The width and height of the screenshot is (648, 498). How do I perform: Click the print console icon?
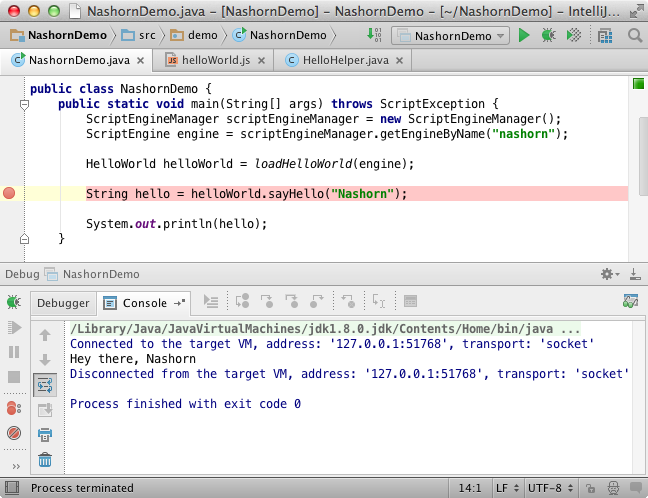click(x=45, y=435)
